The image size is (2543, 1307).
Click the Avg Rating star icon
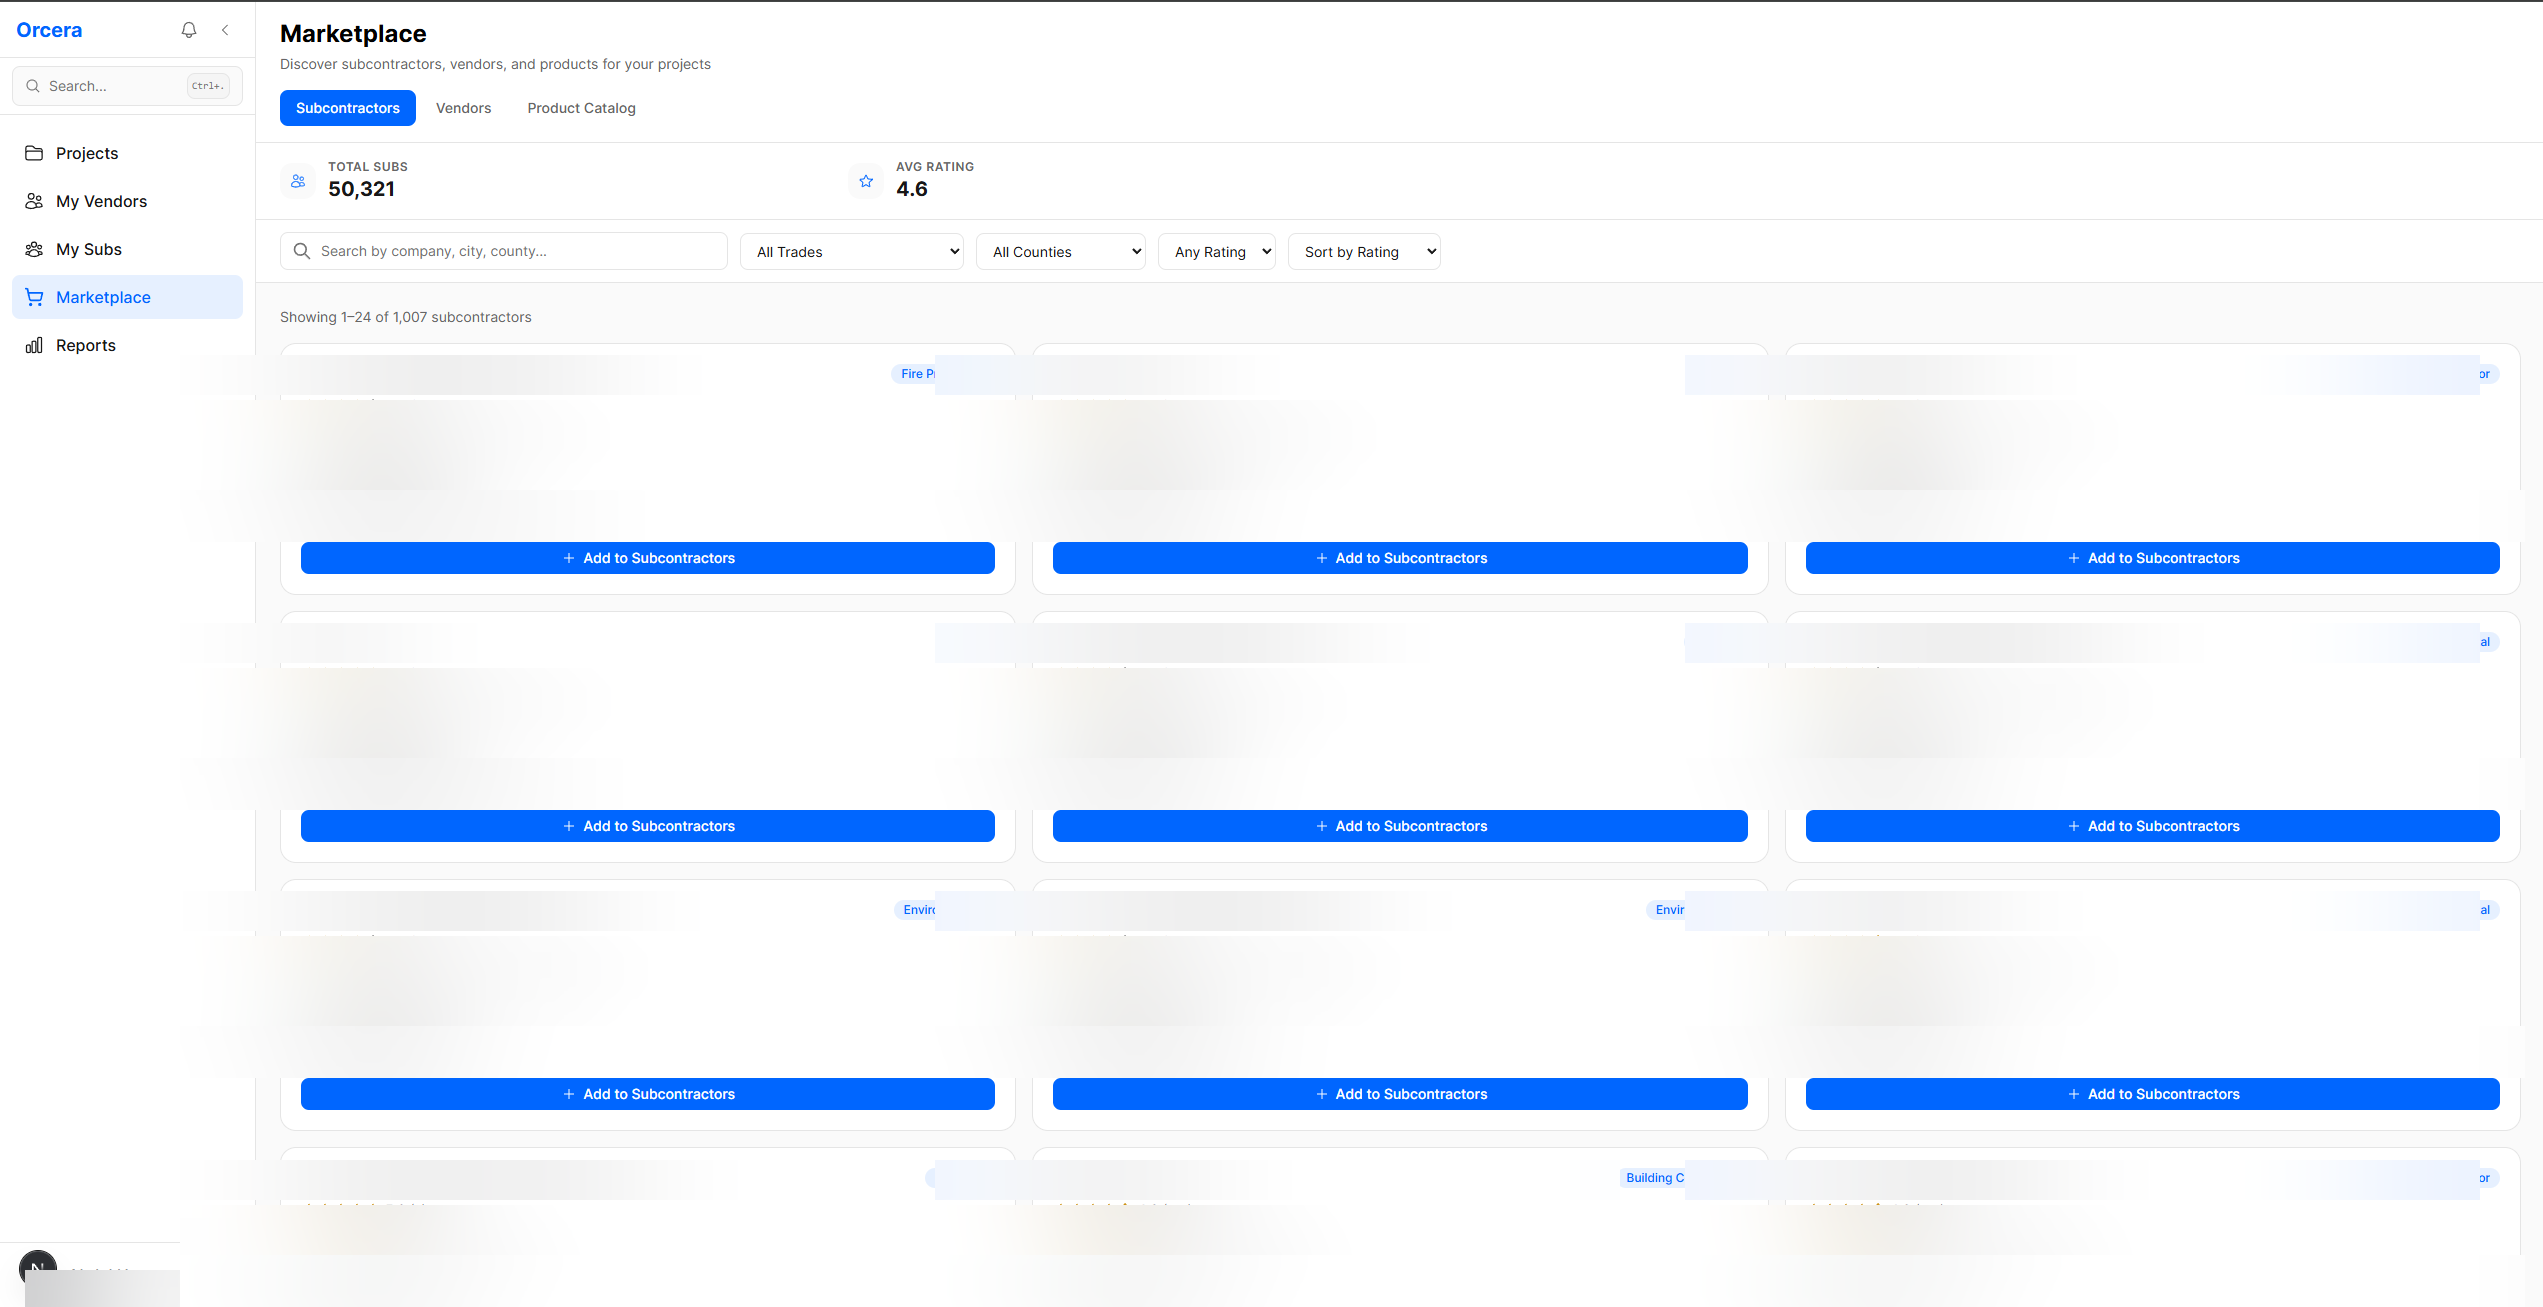click(866, 181)
